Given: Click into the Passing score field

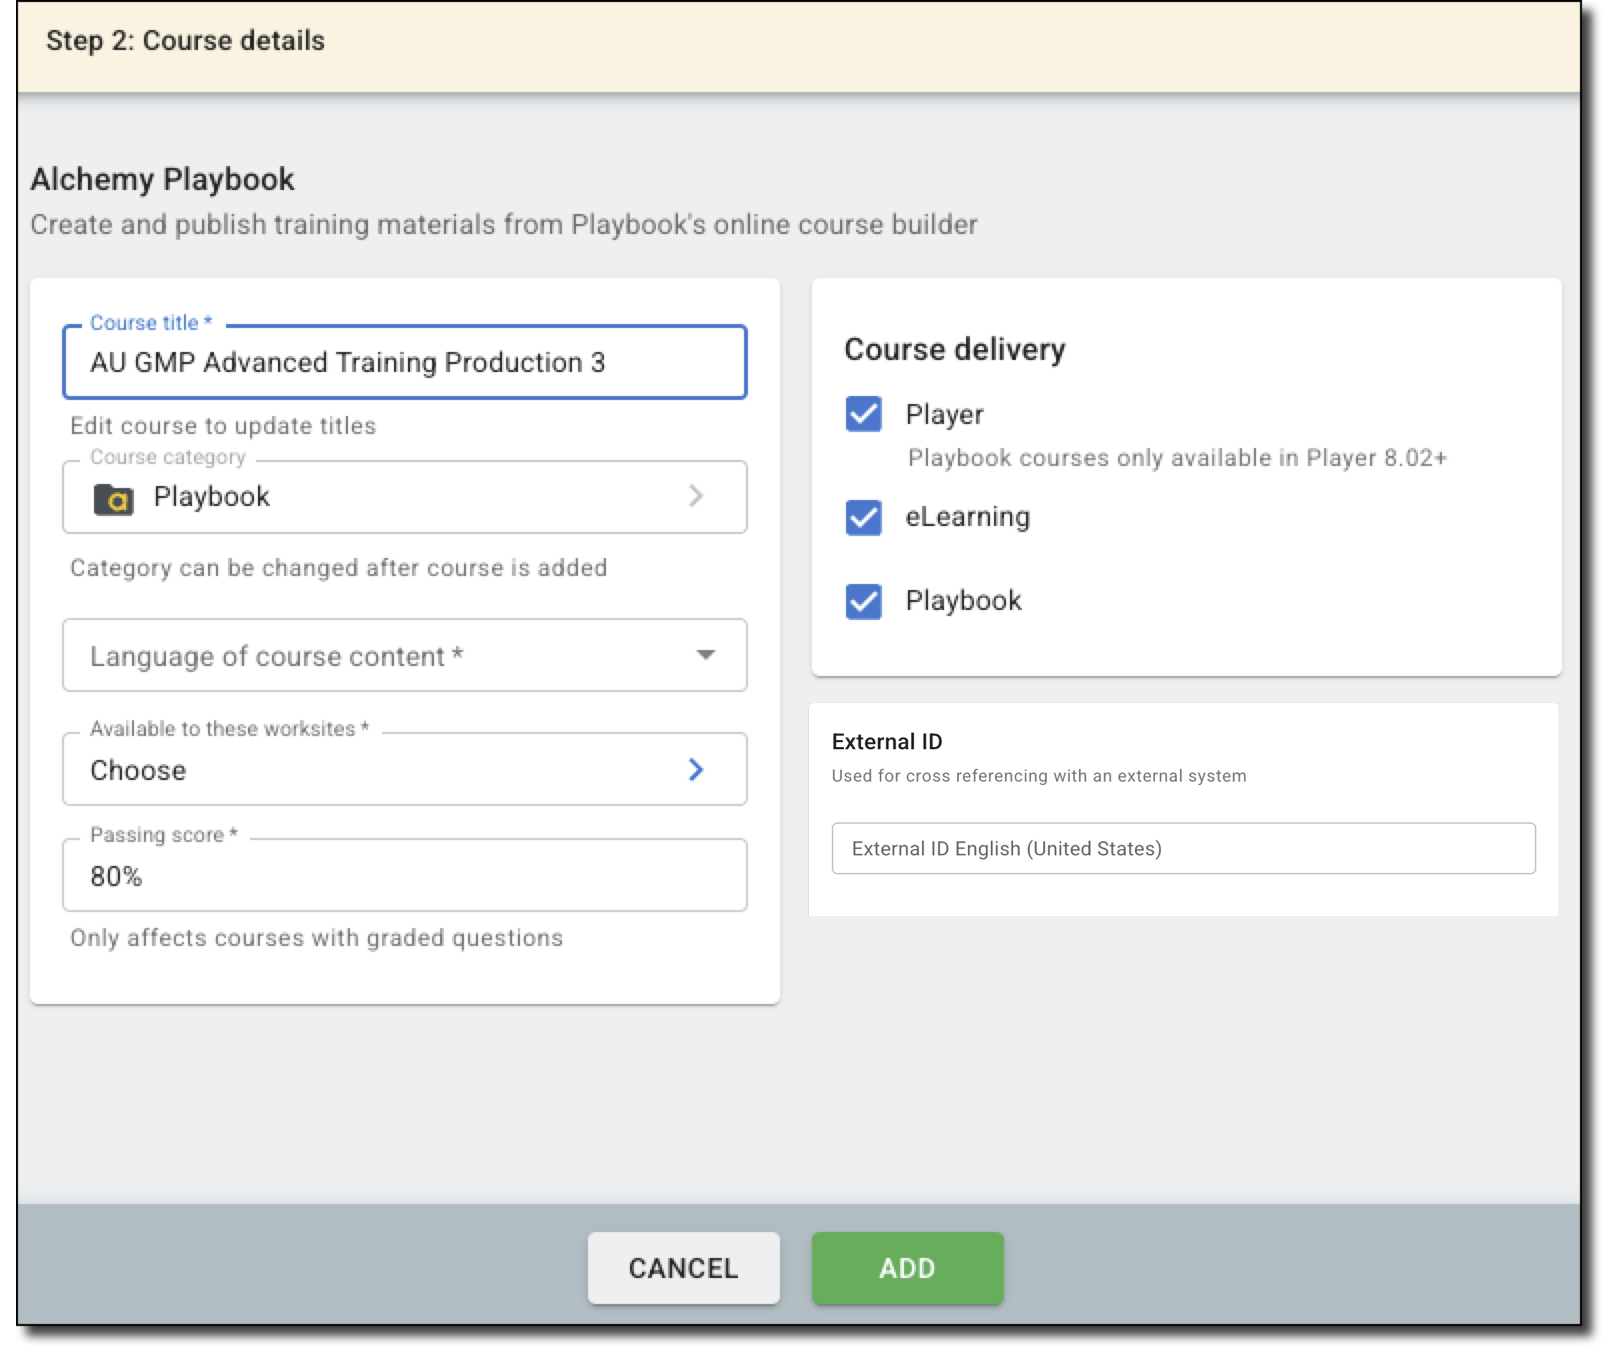Looking at the screenshot, I should click(403, 876).
